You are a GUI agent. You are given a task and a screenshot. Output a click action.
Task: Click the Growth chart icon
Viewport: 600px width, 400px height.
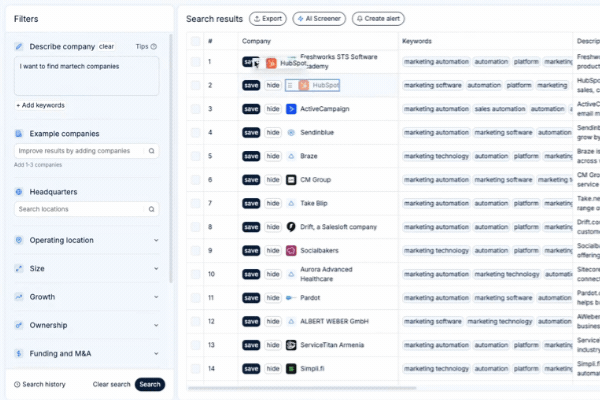[x=19, y=297]
